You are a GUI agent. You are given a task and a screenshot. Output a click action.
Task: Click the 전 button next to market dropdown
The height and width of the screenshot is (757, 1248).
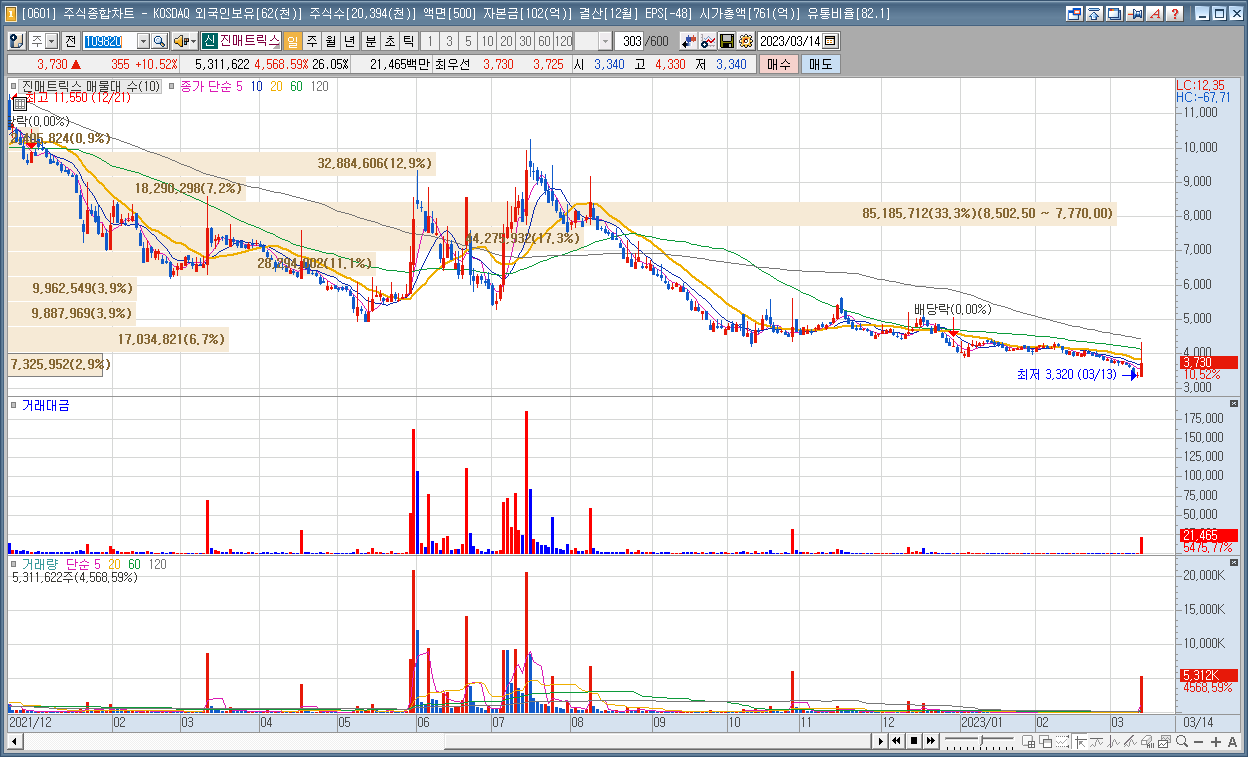(70, 41)
